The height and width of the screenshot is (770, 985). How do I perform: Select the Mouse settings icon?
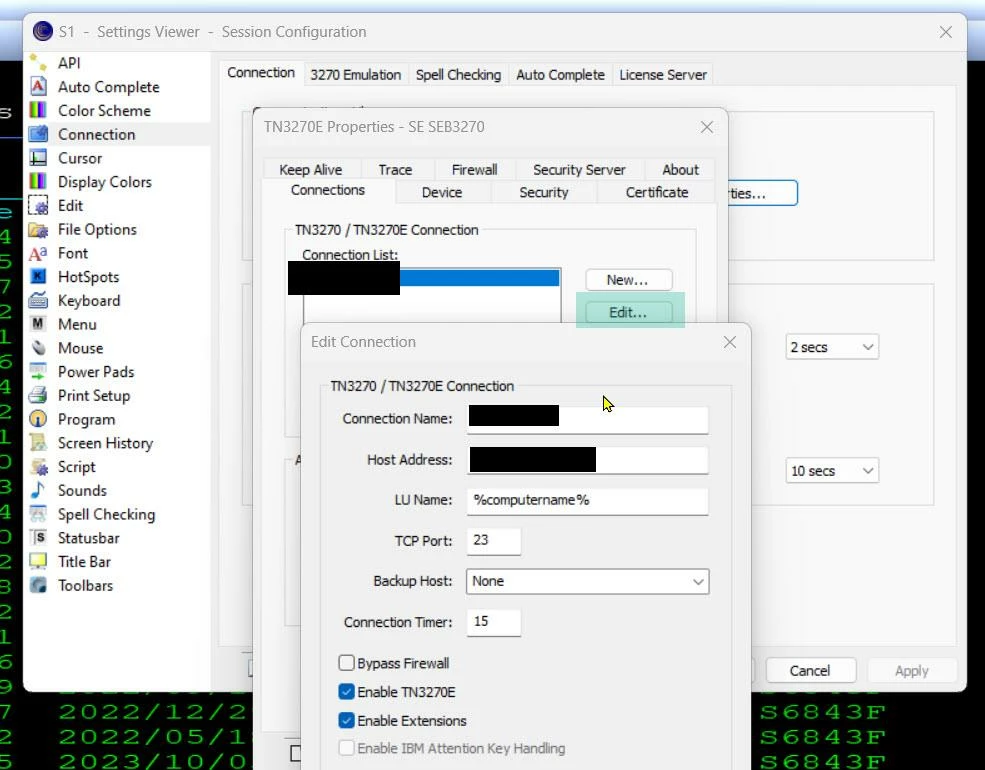click(38, 348)
